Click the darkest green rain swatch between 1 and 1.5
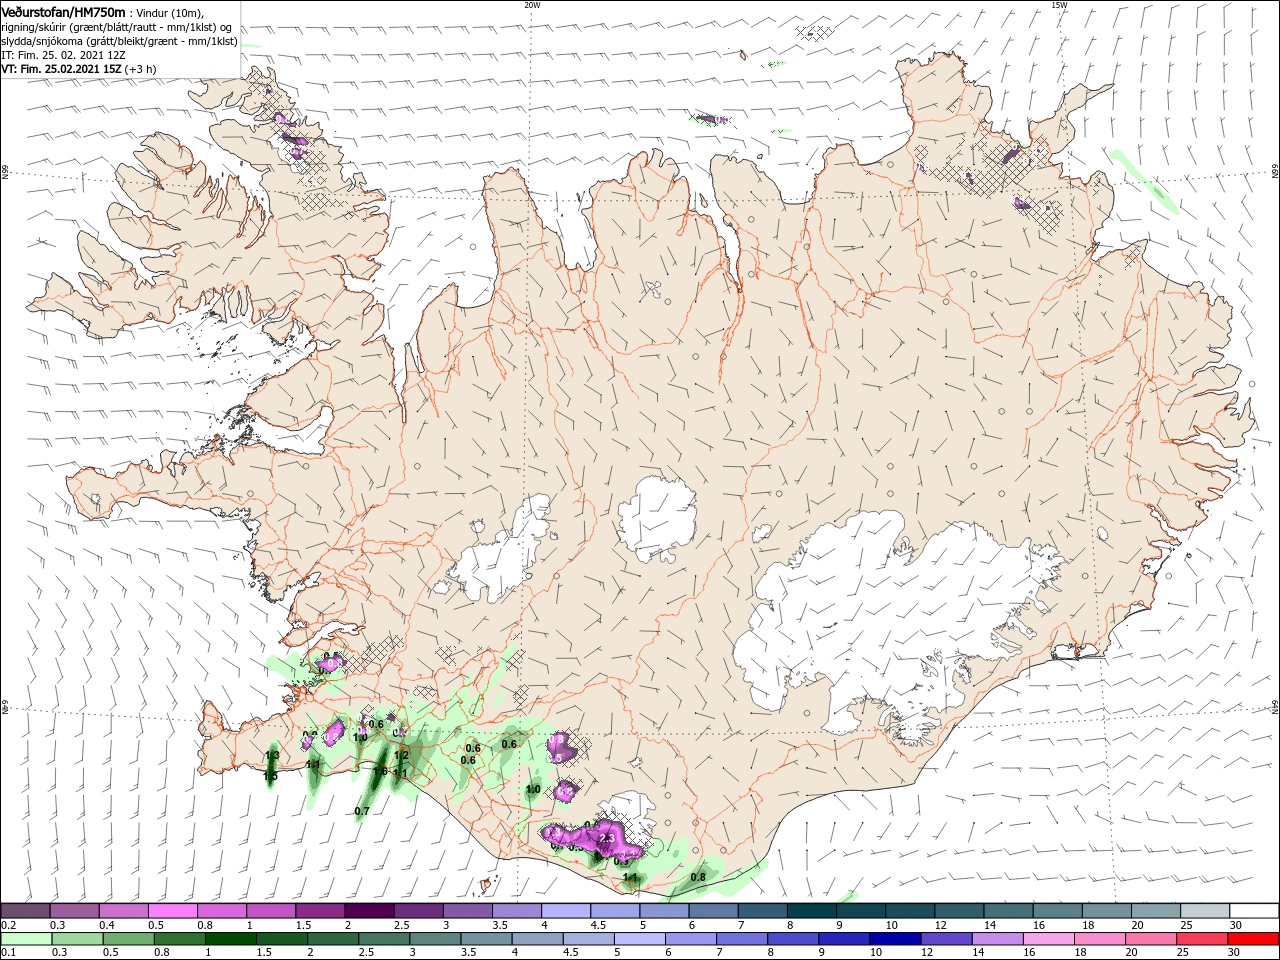 click(x=230, y=939)
